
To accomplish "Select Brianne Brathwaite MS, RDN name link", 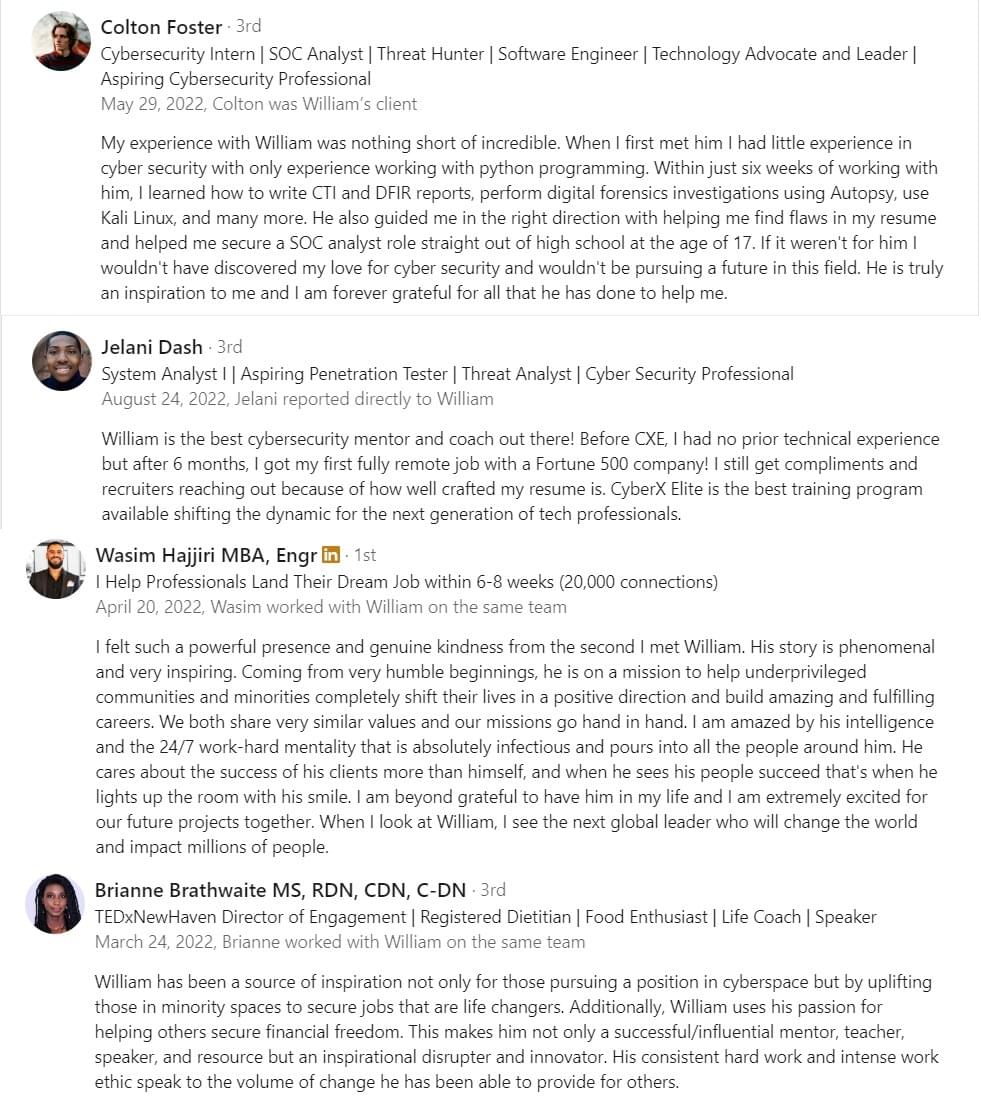I will point(280,890).
